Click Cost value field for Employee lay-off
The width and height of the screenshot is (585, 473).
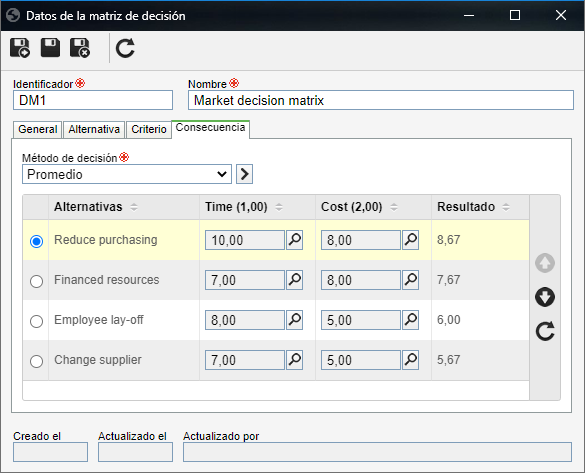pos(361,320)
